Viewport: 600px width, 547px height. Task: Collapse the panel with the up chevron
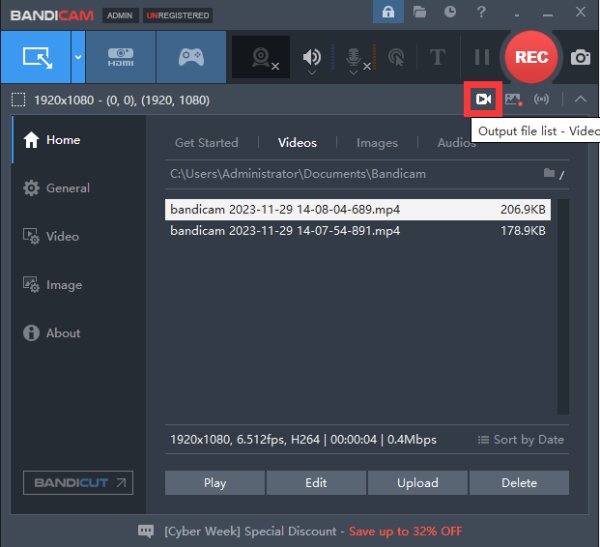[x=580, y=100]
